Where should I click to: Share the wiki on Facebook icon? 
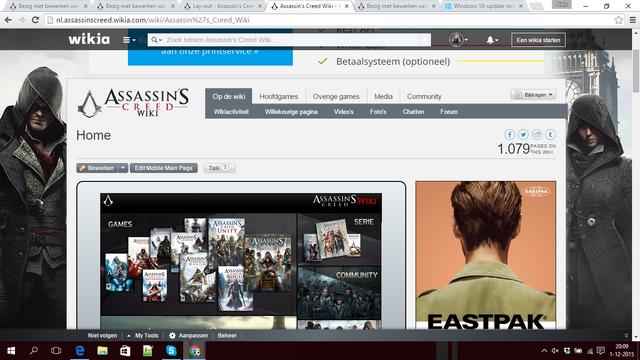click(x=509, y=134)
